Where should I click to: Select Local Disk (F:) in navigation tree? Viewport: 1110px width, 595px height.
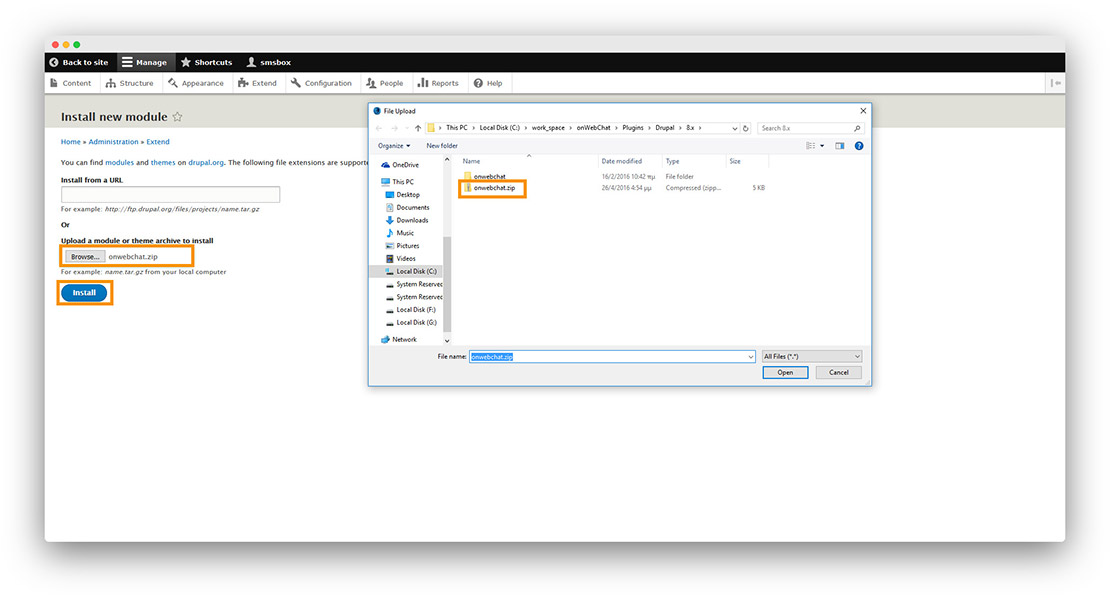(415, 310)
